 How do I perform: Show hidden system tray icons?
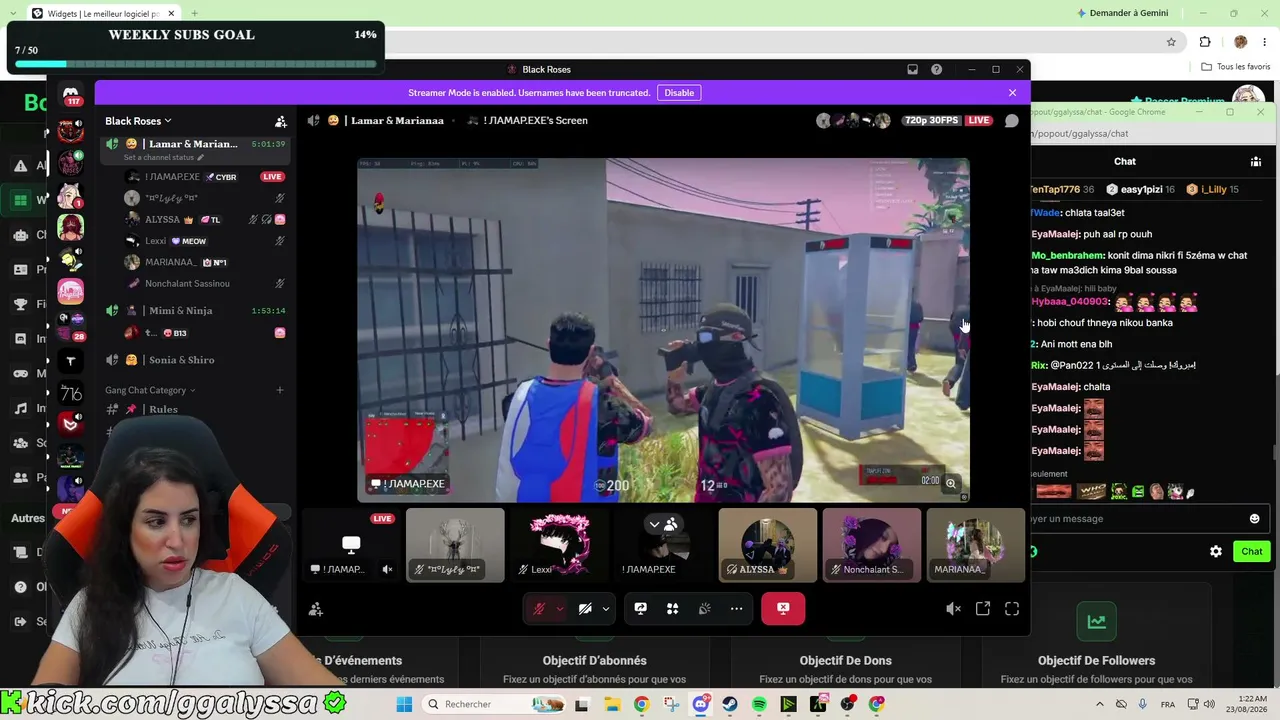(x=1100, y=704)
